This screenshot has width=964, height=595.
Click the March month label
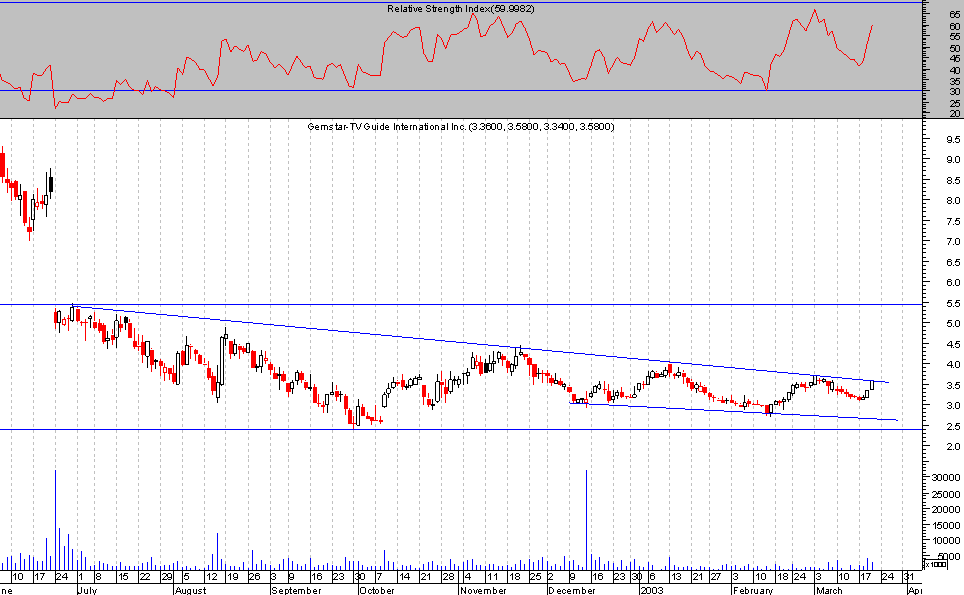(829, 590)
